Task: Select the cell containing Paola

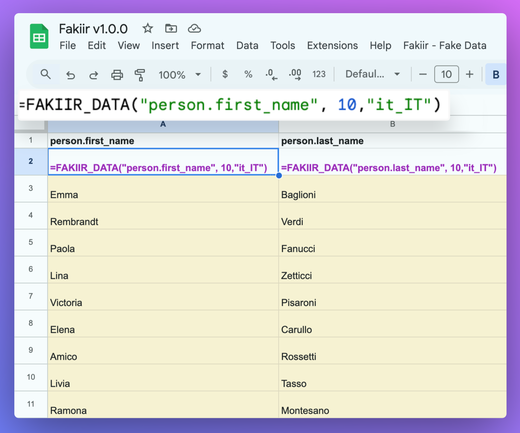Action: (163, 243)
